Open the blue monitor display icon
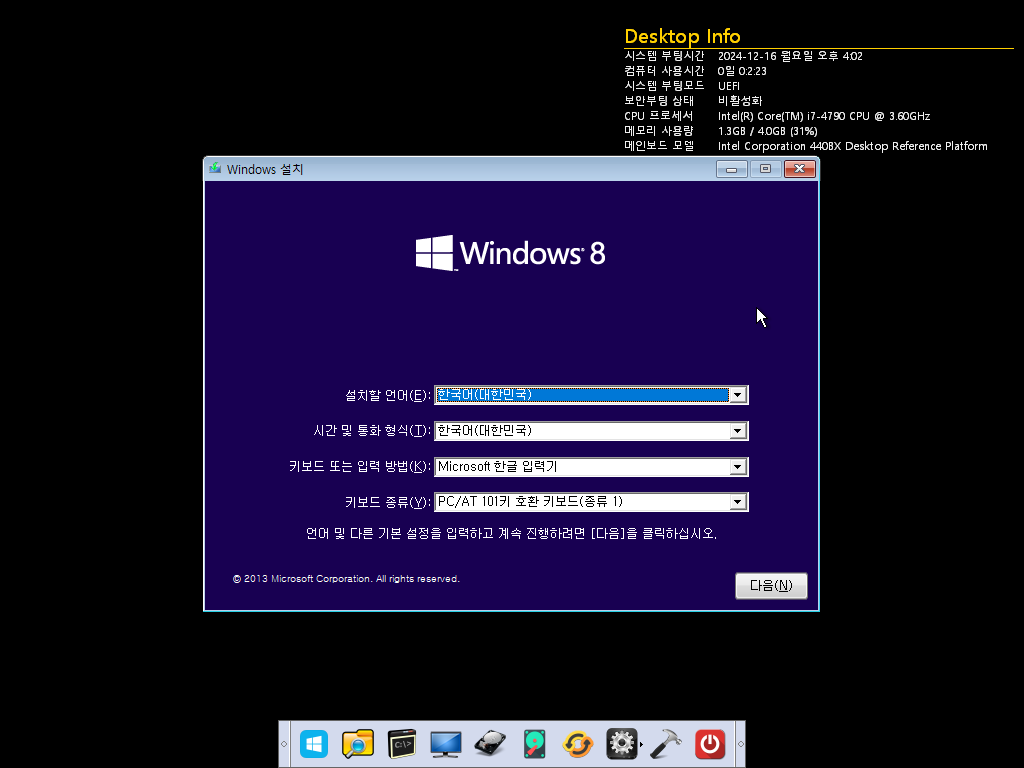The width and height of the screenshot is (1024, 768). click(x=445, y=744)
